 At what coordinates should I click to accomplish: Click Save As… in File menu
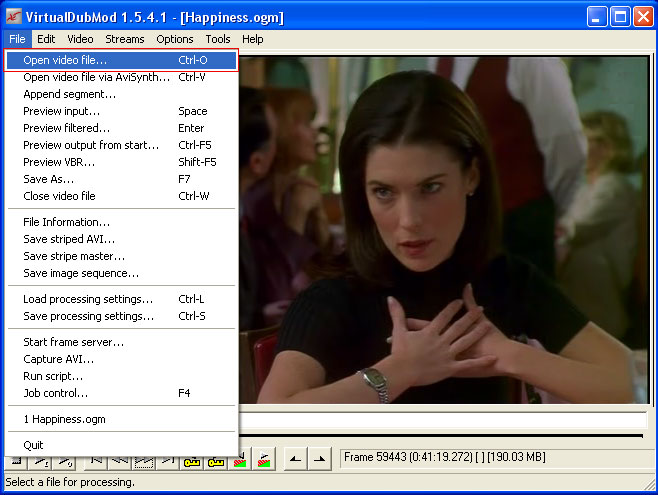[x=121, y=179]
